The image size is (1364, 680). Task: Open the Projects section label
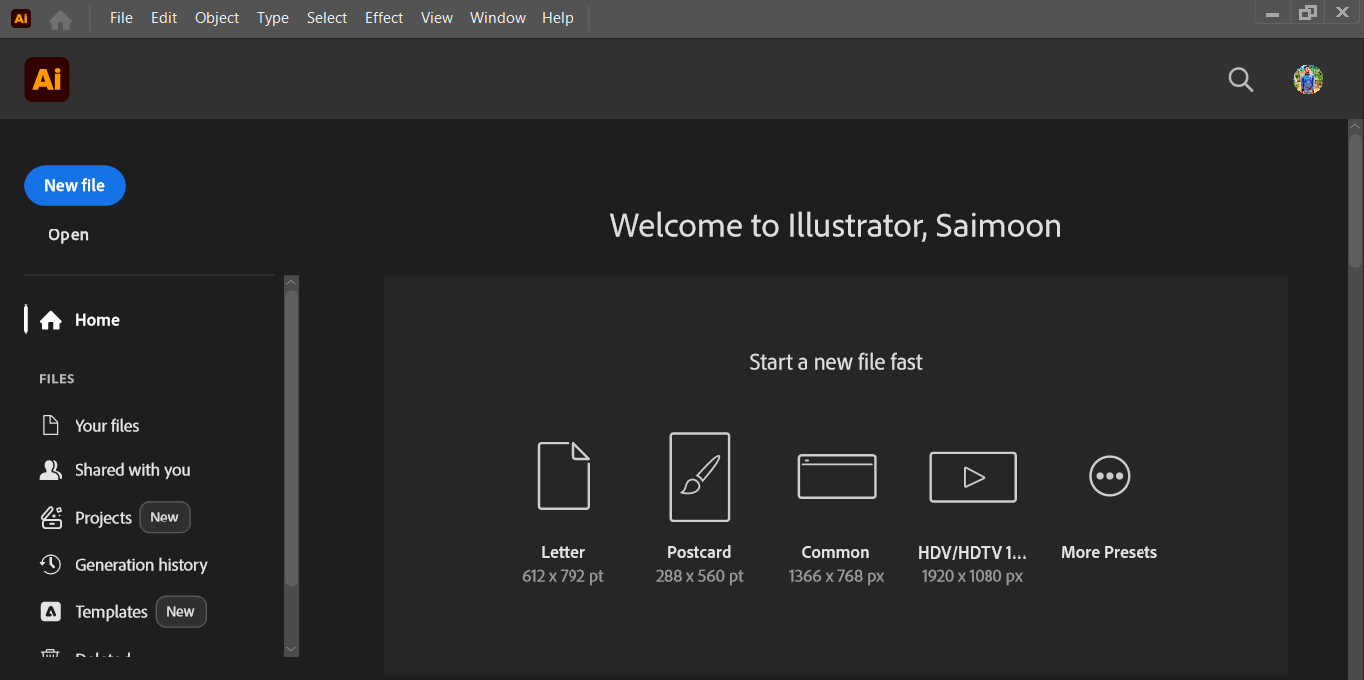point(104,518)
